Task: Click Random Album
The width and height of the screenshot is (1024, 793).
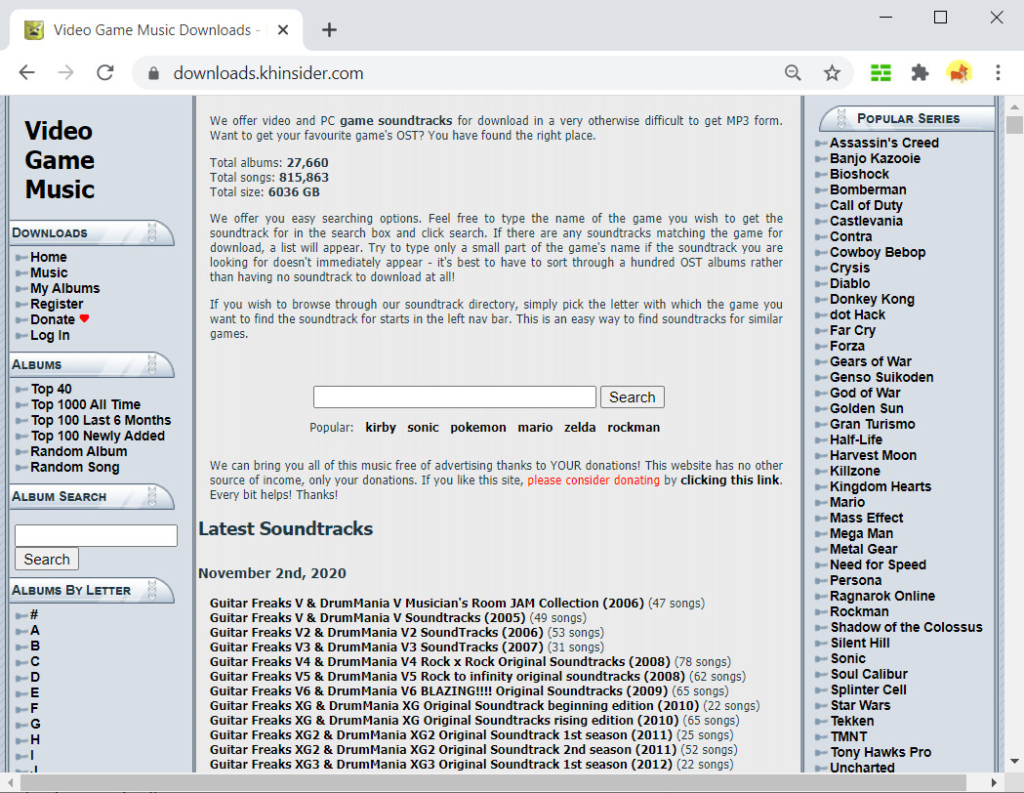Action: (78, 451)
